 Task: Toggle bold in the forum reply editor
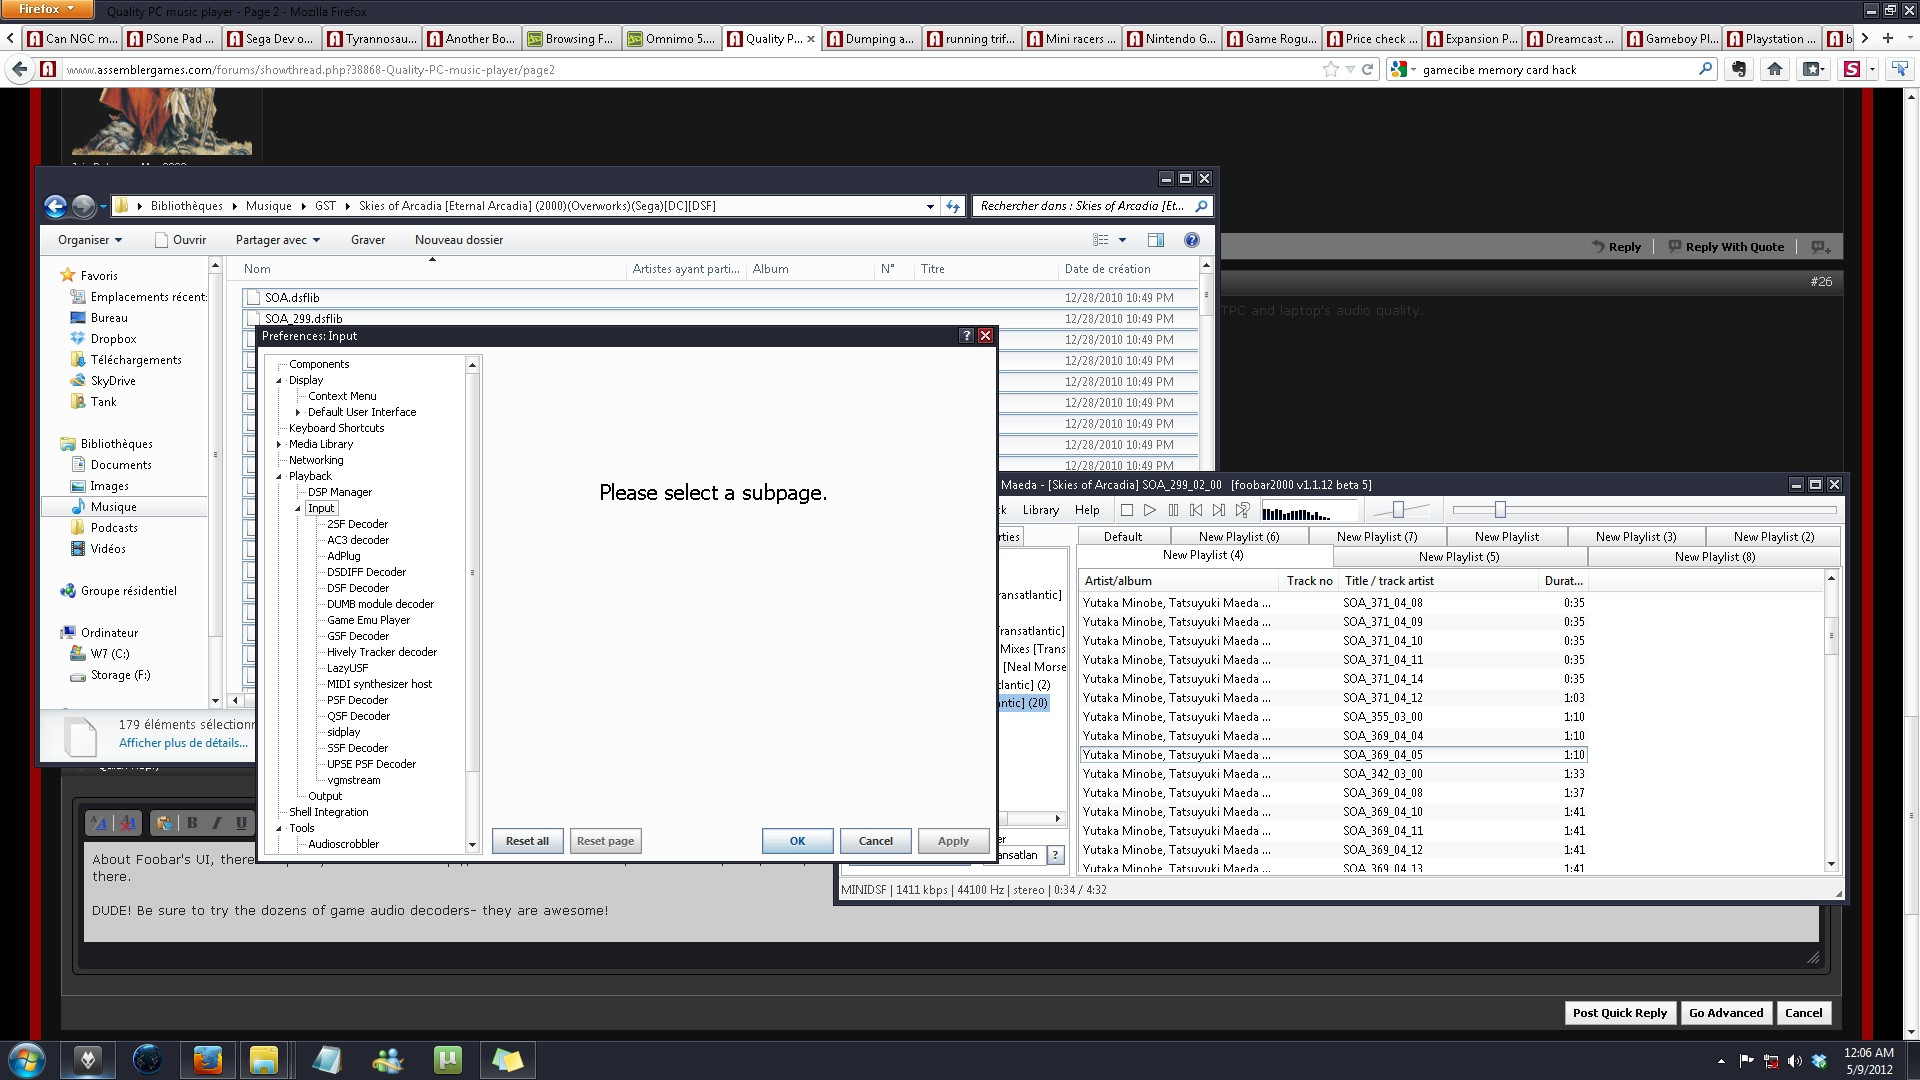(x=192, y=823)
